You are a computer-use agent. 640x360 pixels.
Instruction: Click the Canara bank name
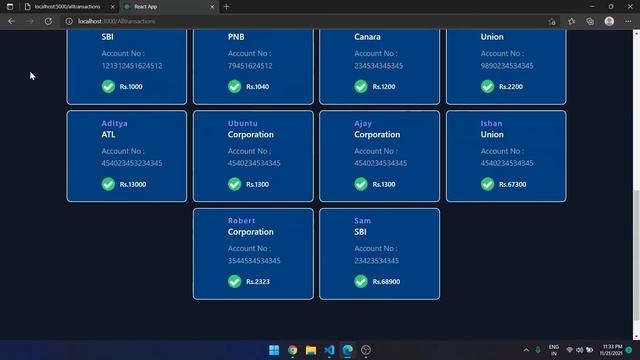click(367, 37)
